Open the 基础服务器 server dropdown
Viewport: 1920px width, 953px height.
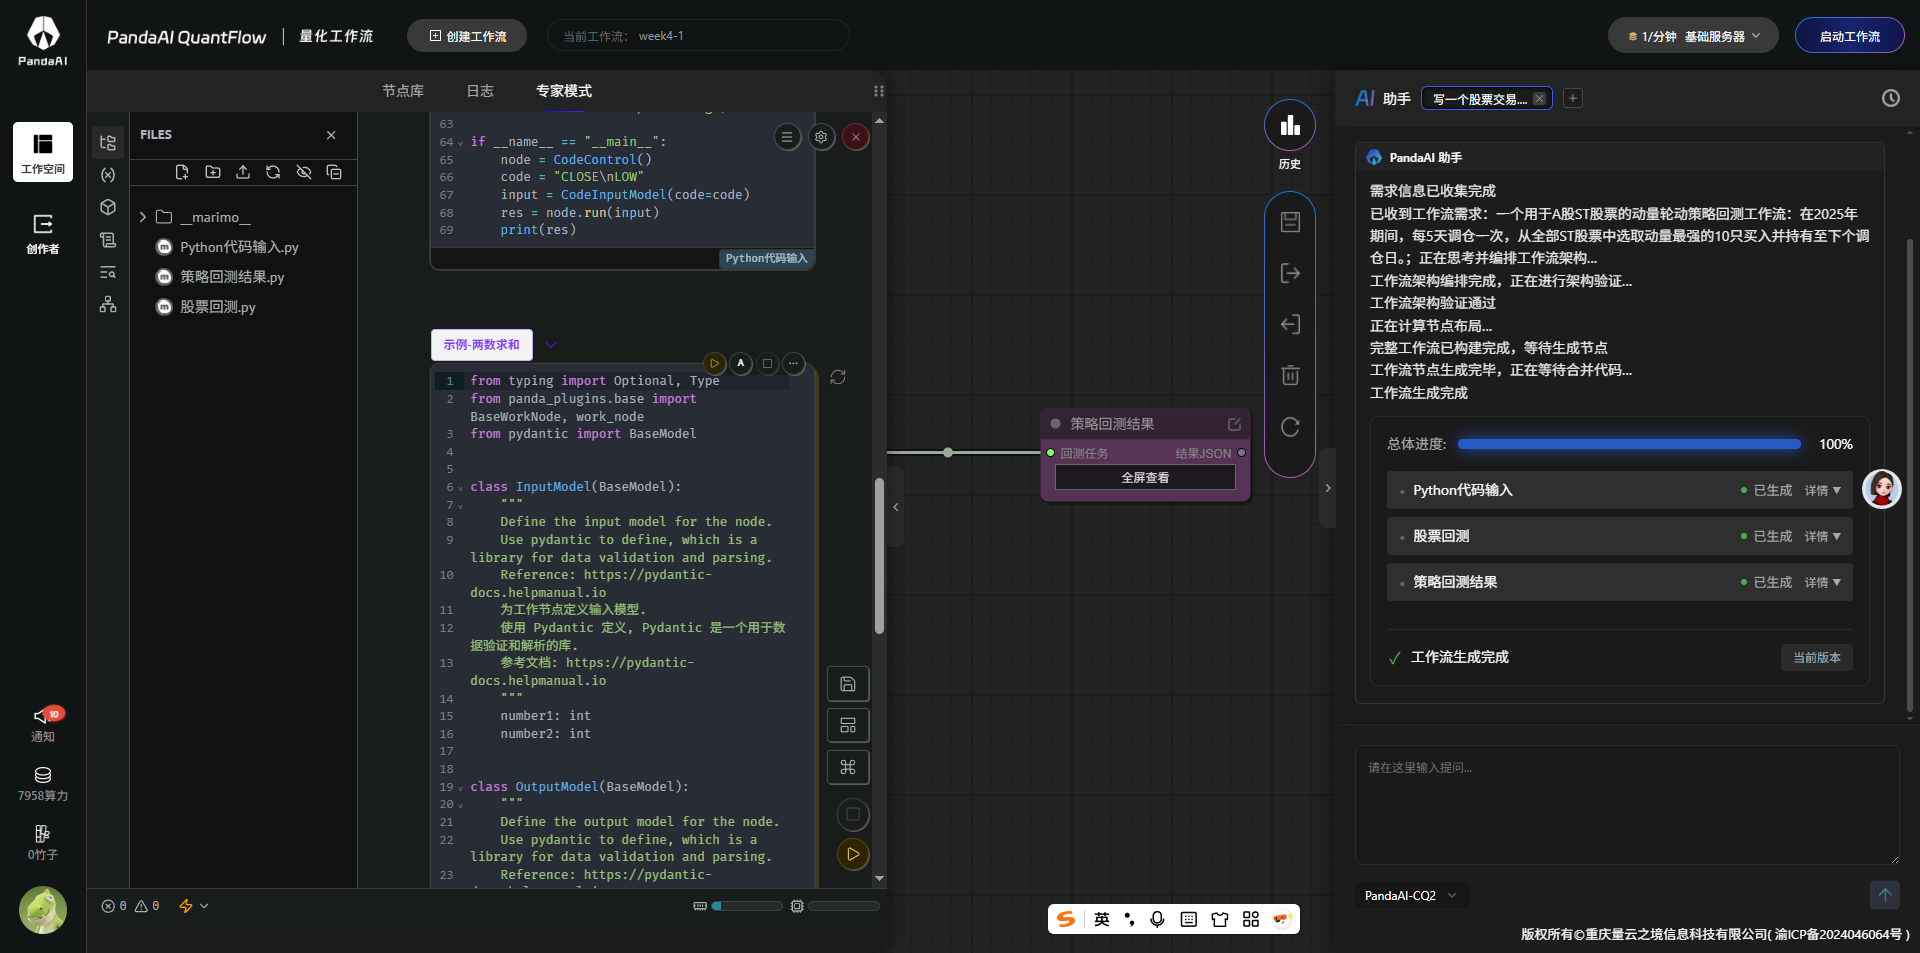(x=1692, y=36)
